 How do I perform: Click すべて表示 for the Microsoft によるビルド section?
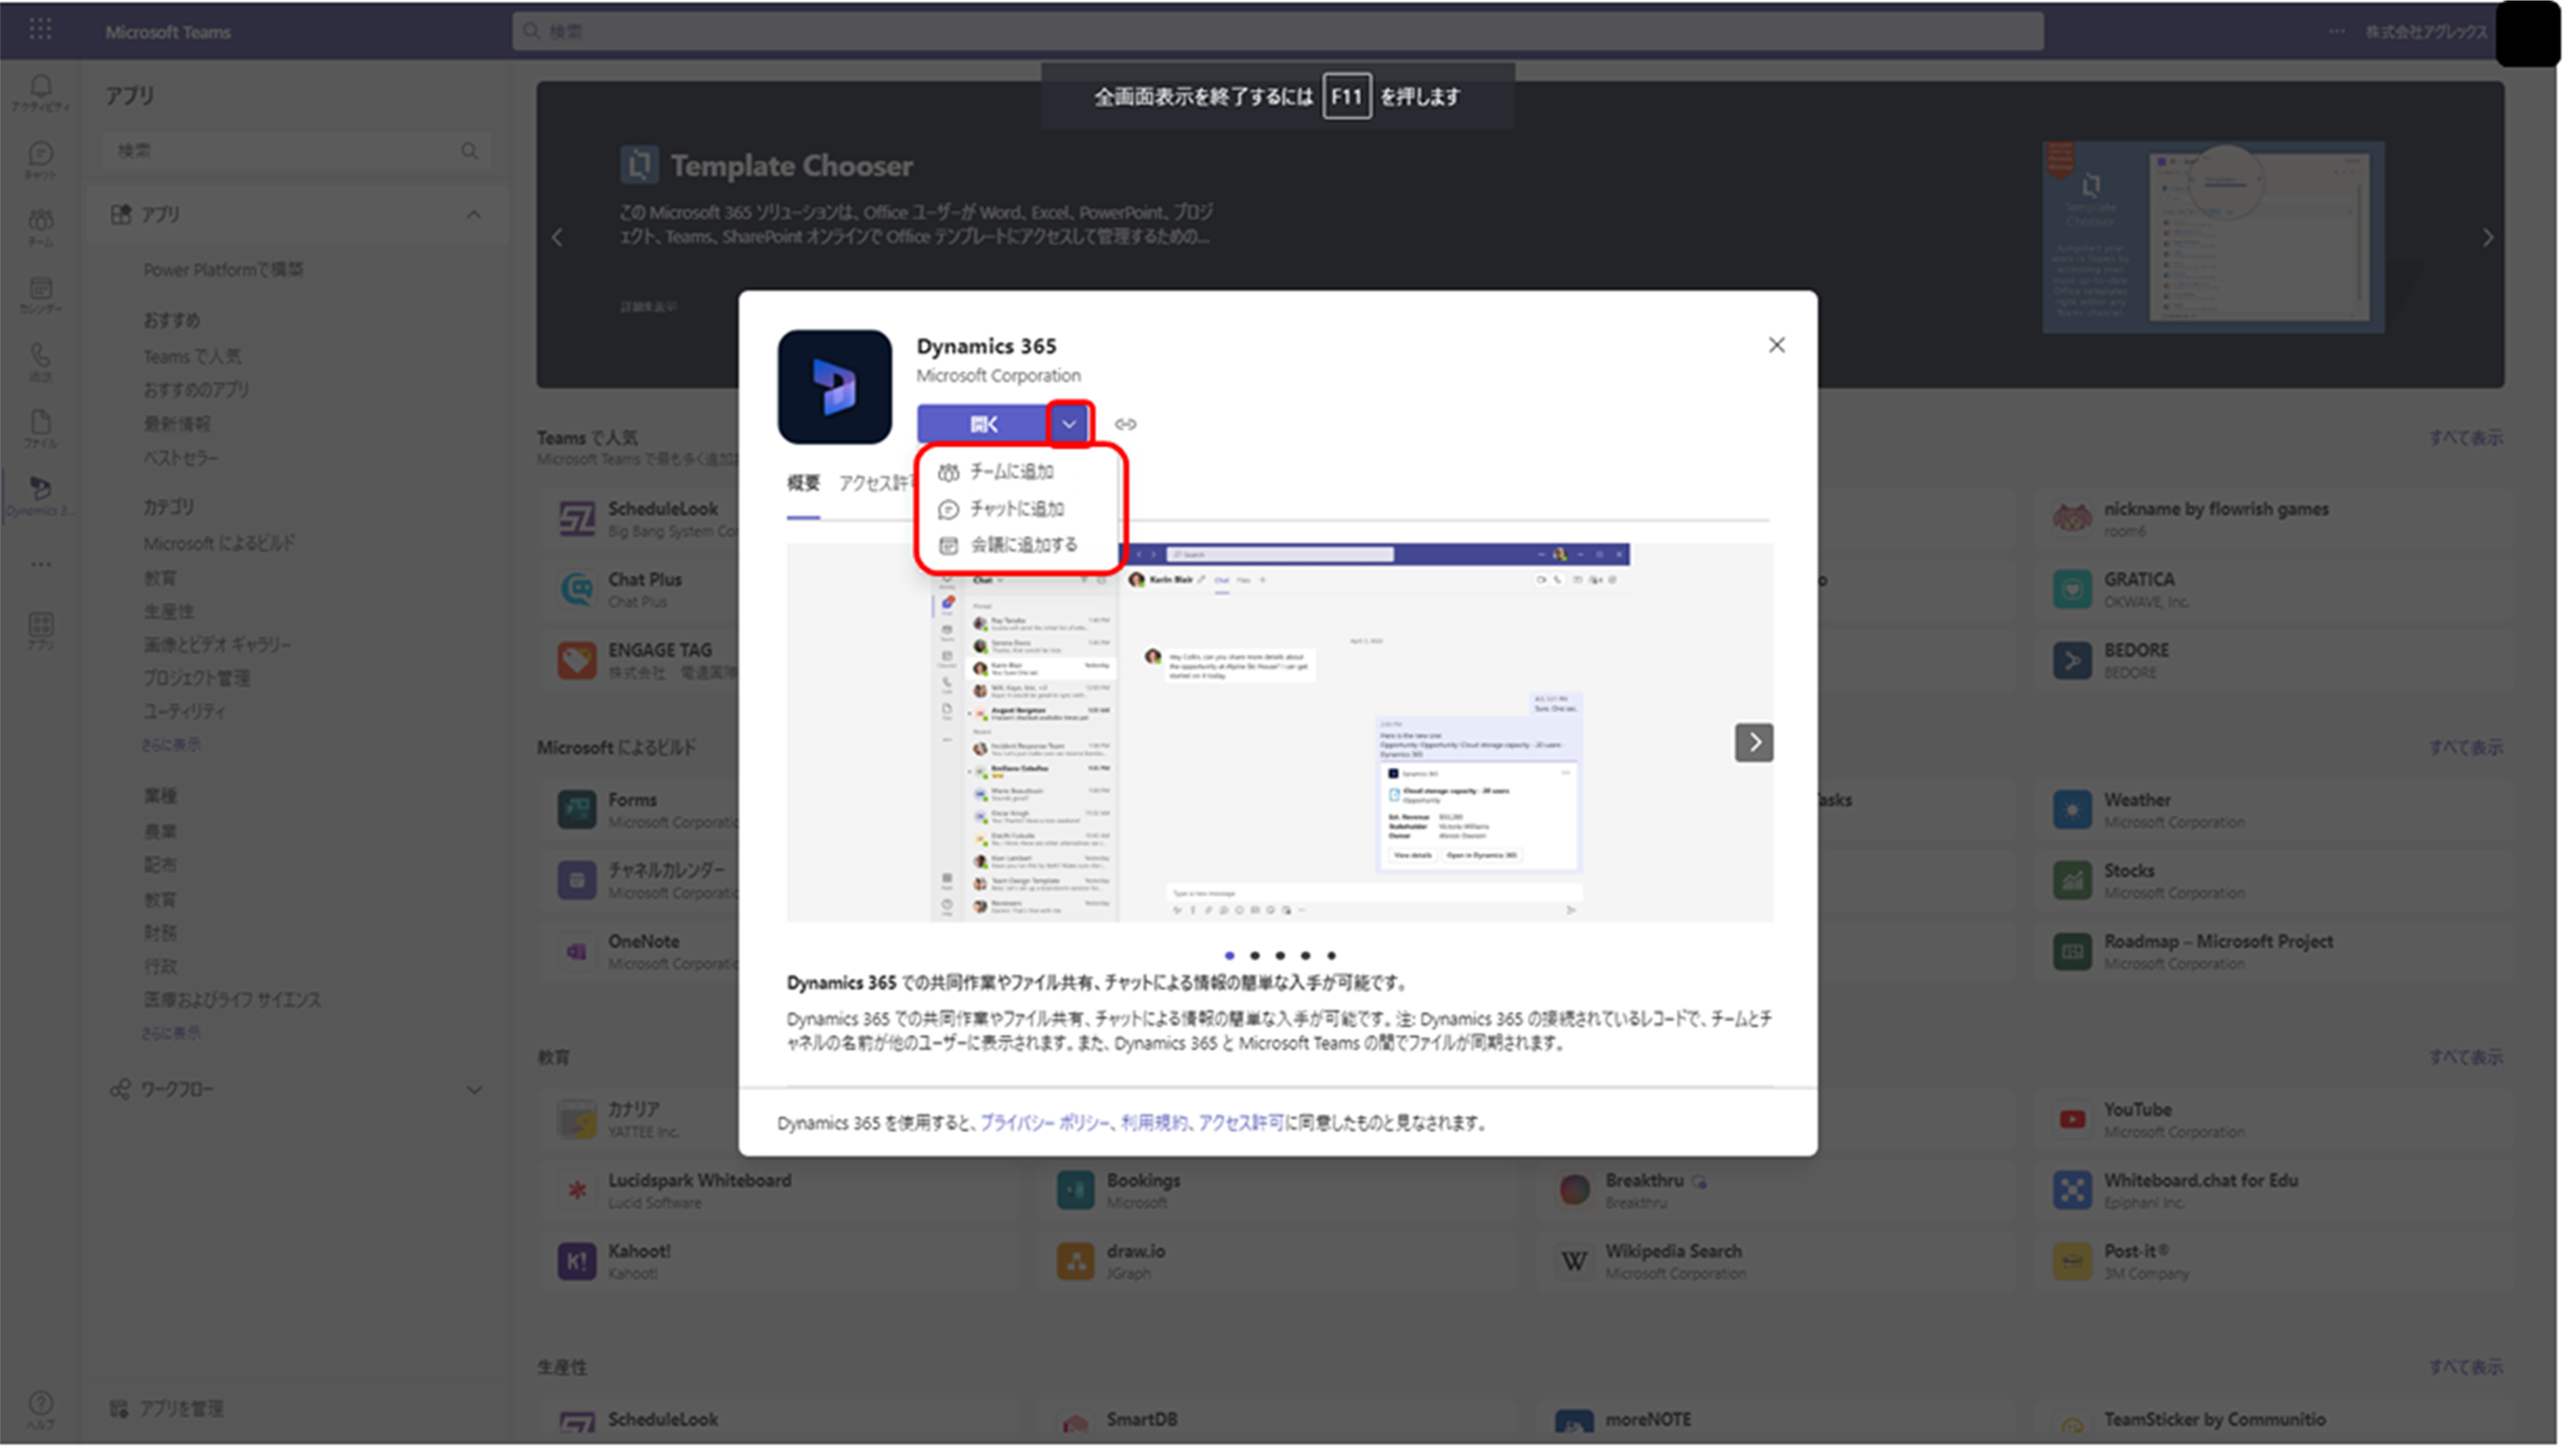point(2466,748)
